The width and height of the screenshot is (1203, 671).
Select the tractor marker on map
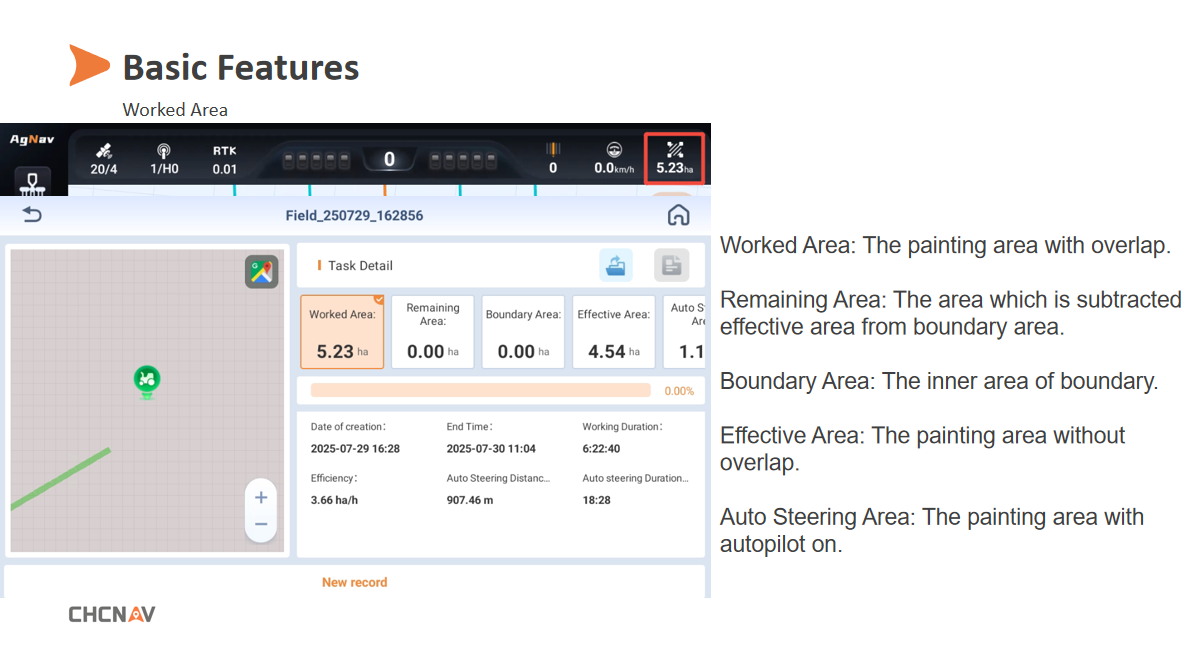click(x=147, y=380)
